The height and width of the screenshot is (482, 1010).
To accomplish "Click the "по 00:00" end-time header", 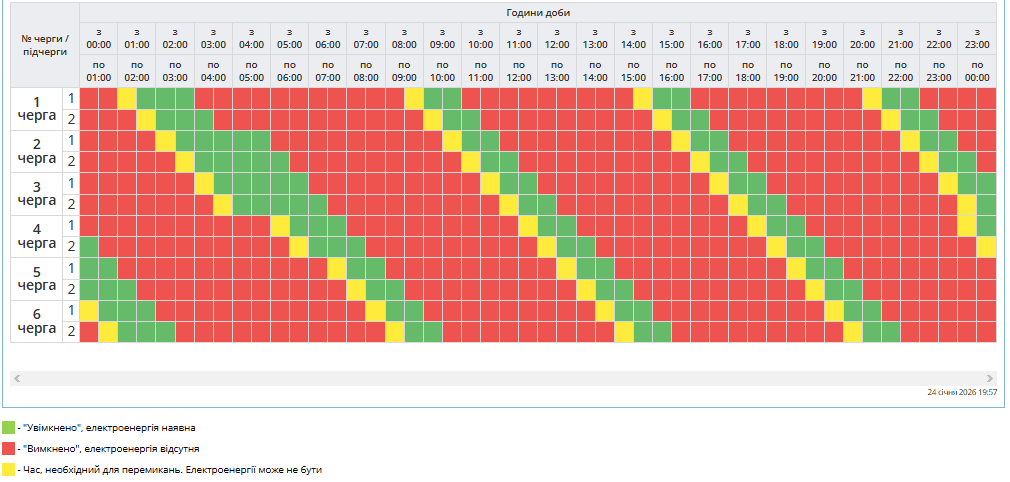I will click(x=977, y=71).
